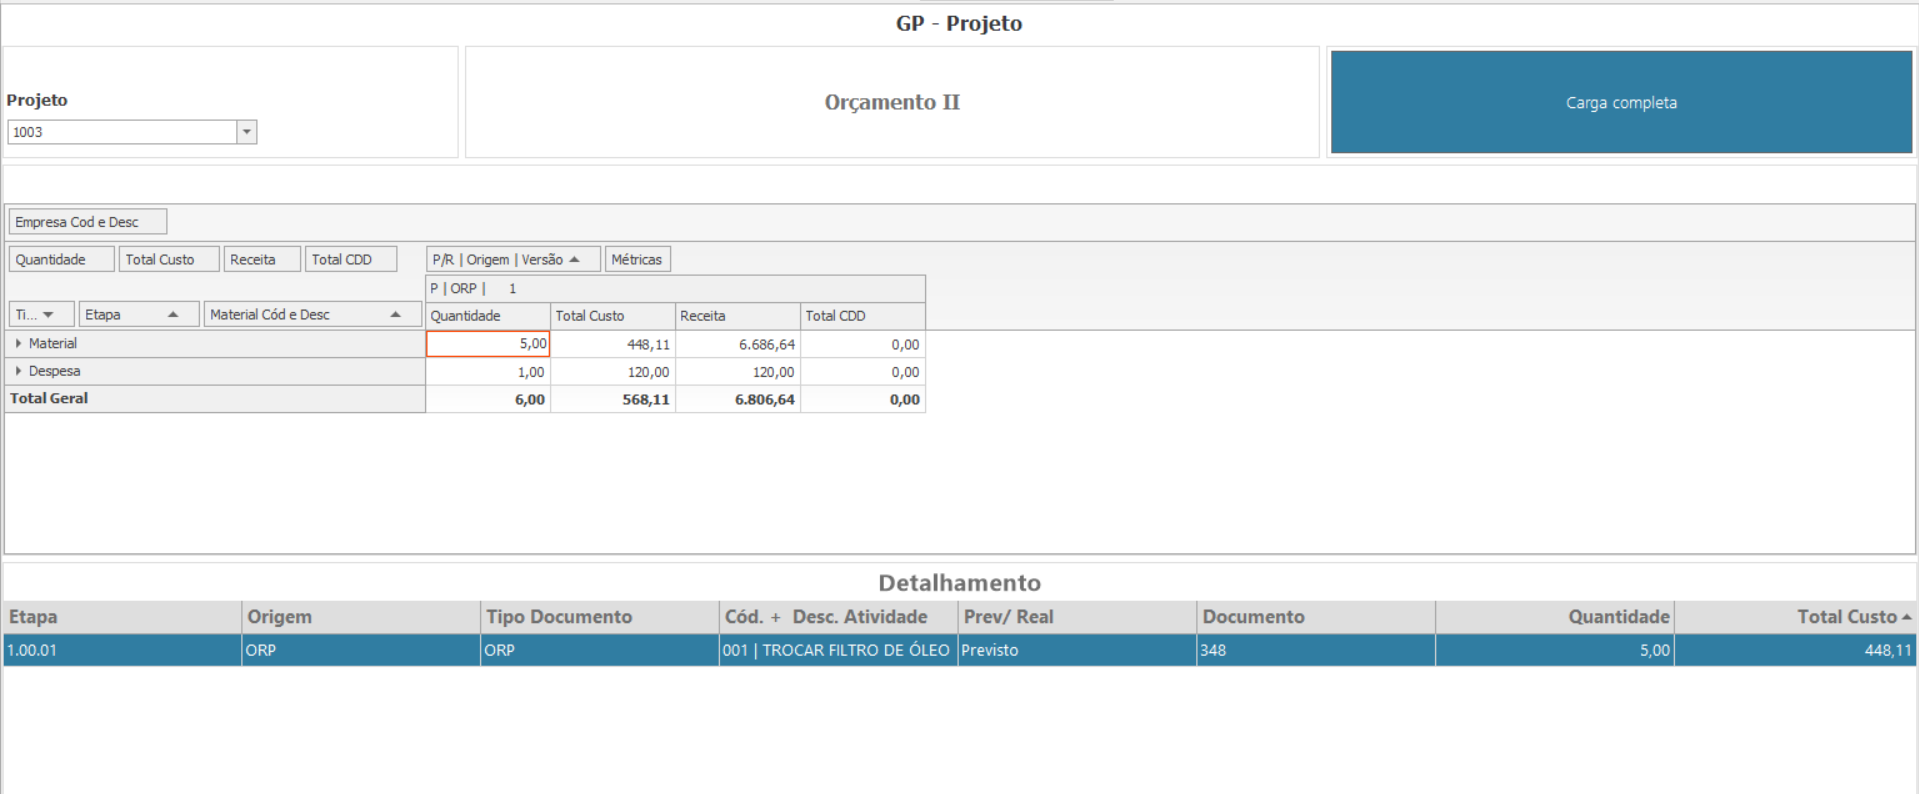Select the Previsto cell
The height and width of the screenshot is (794, 1919).
click(1077, 650)
